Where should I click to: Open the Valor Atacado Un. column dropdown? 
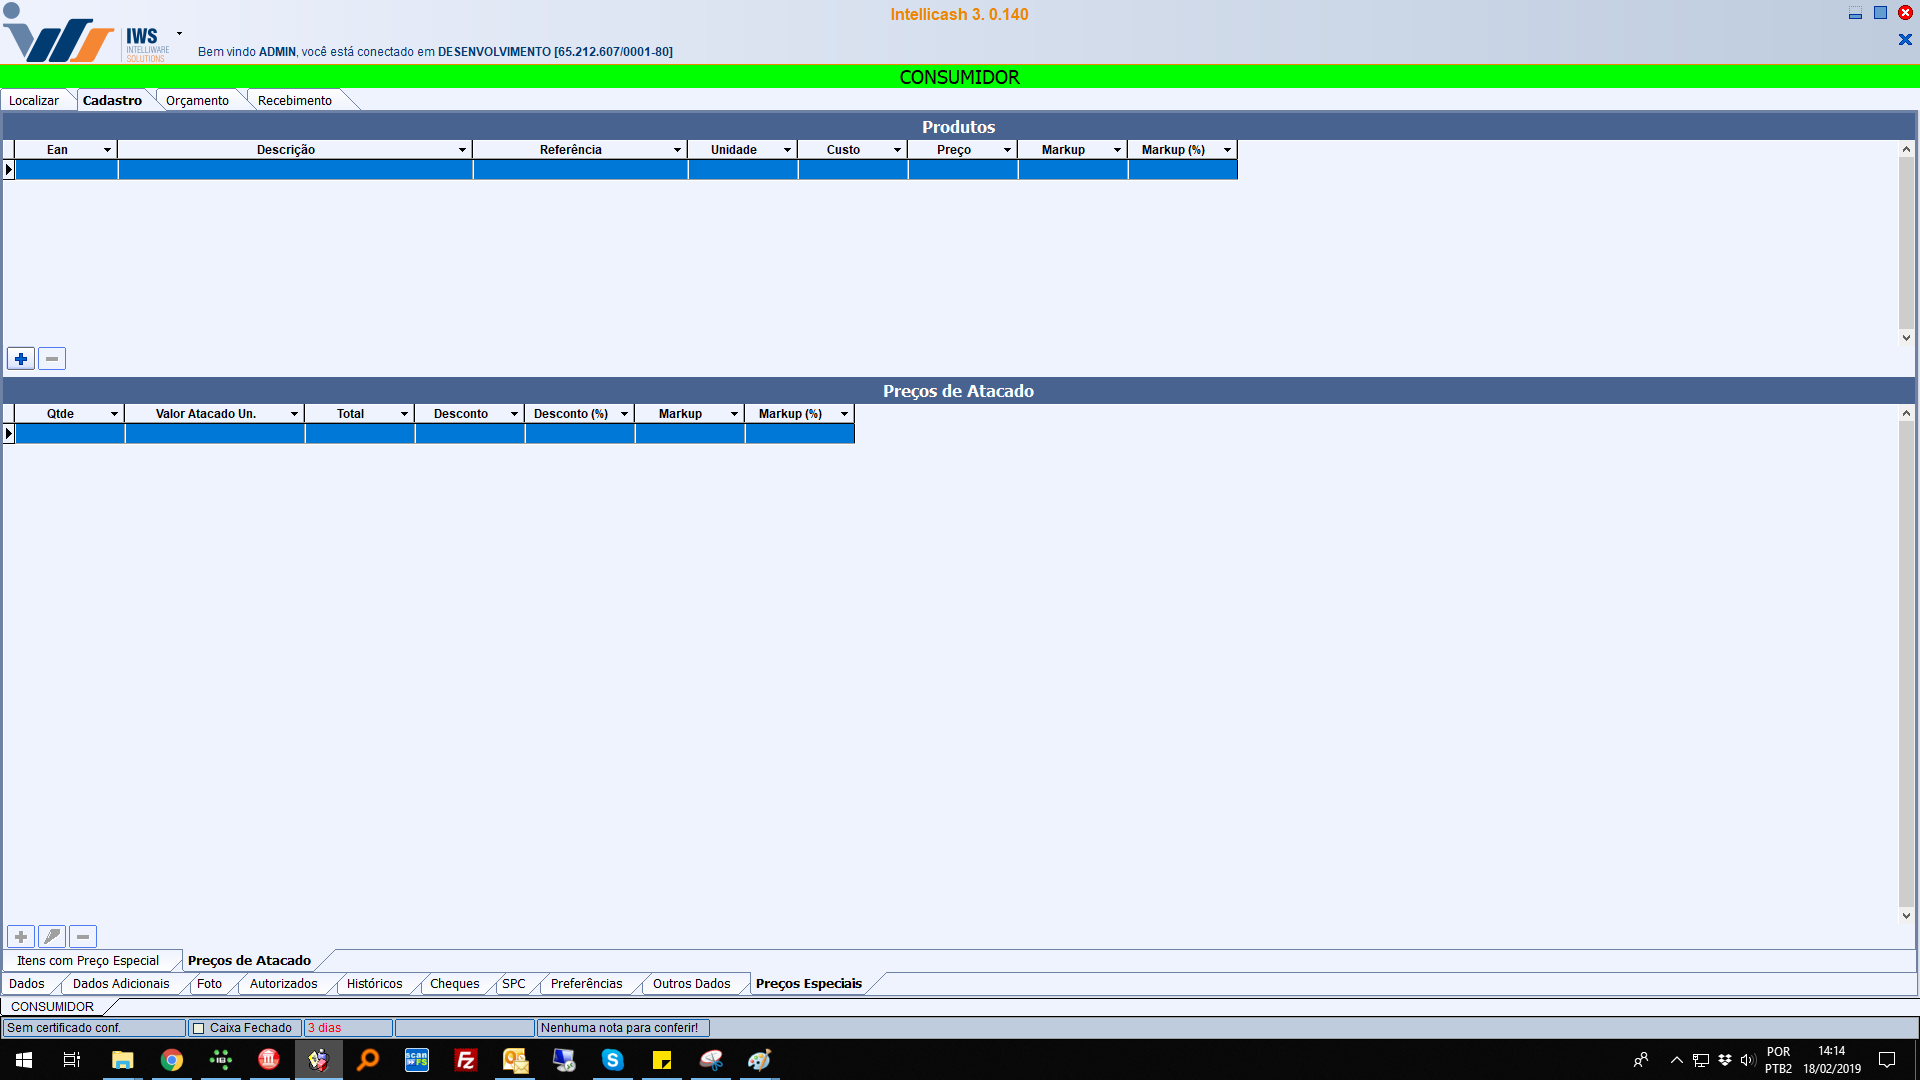294,414
